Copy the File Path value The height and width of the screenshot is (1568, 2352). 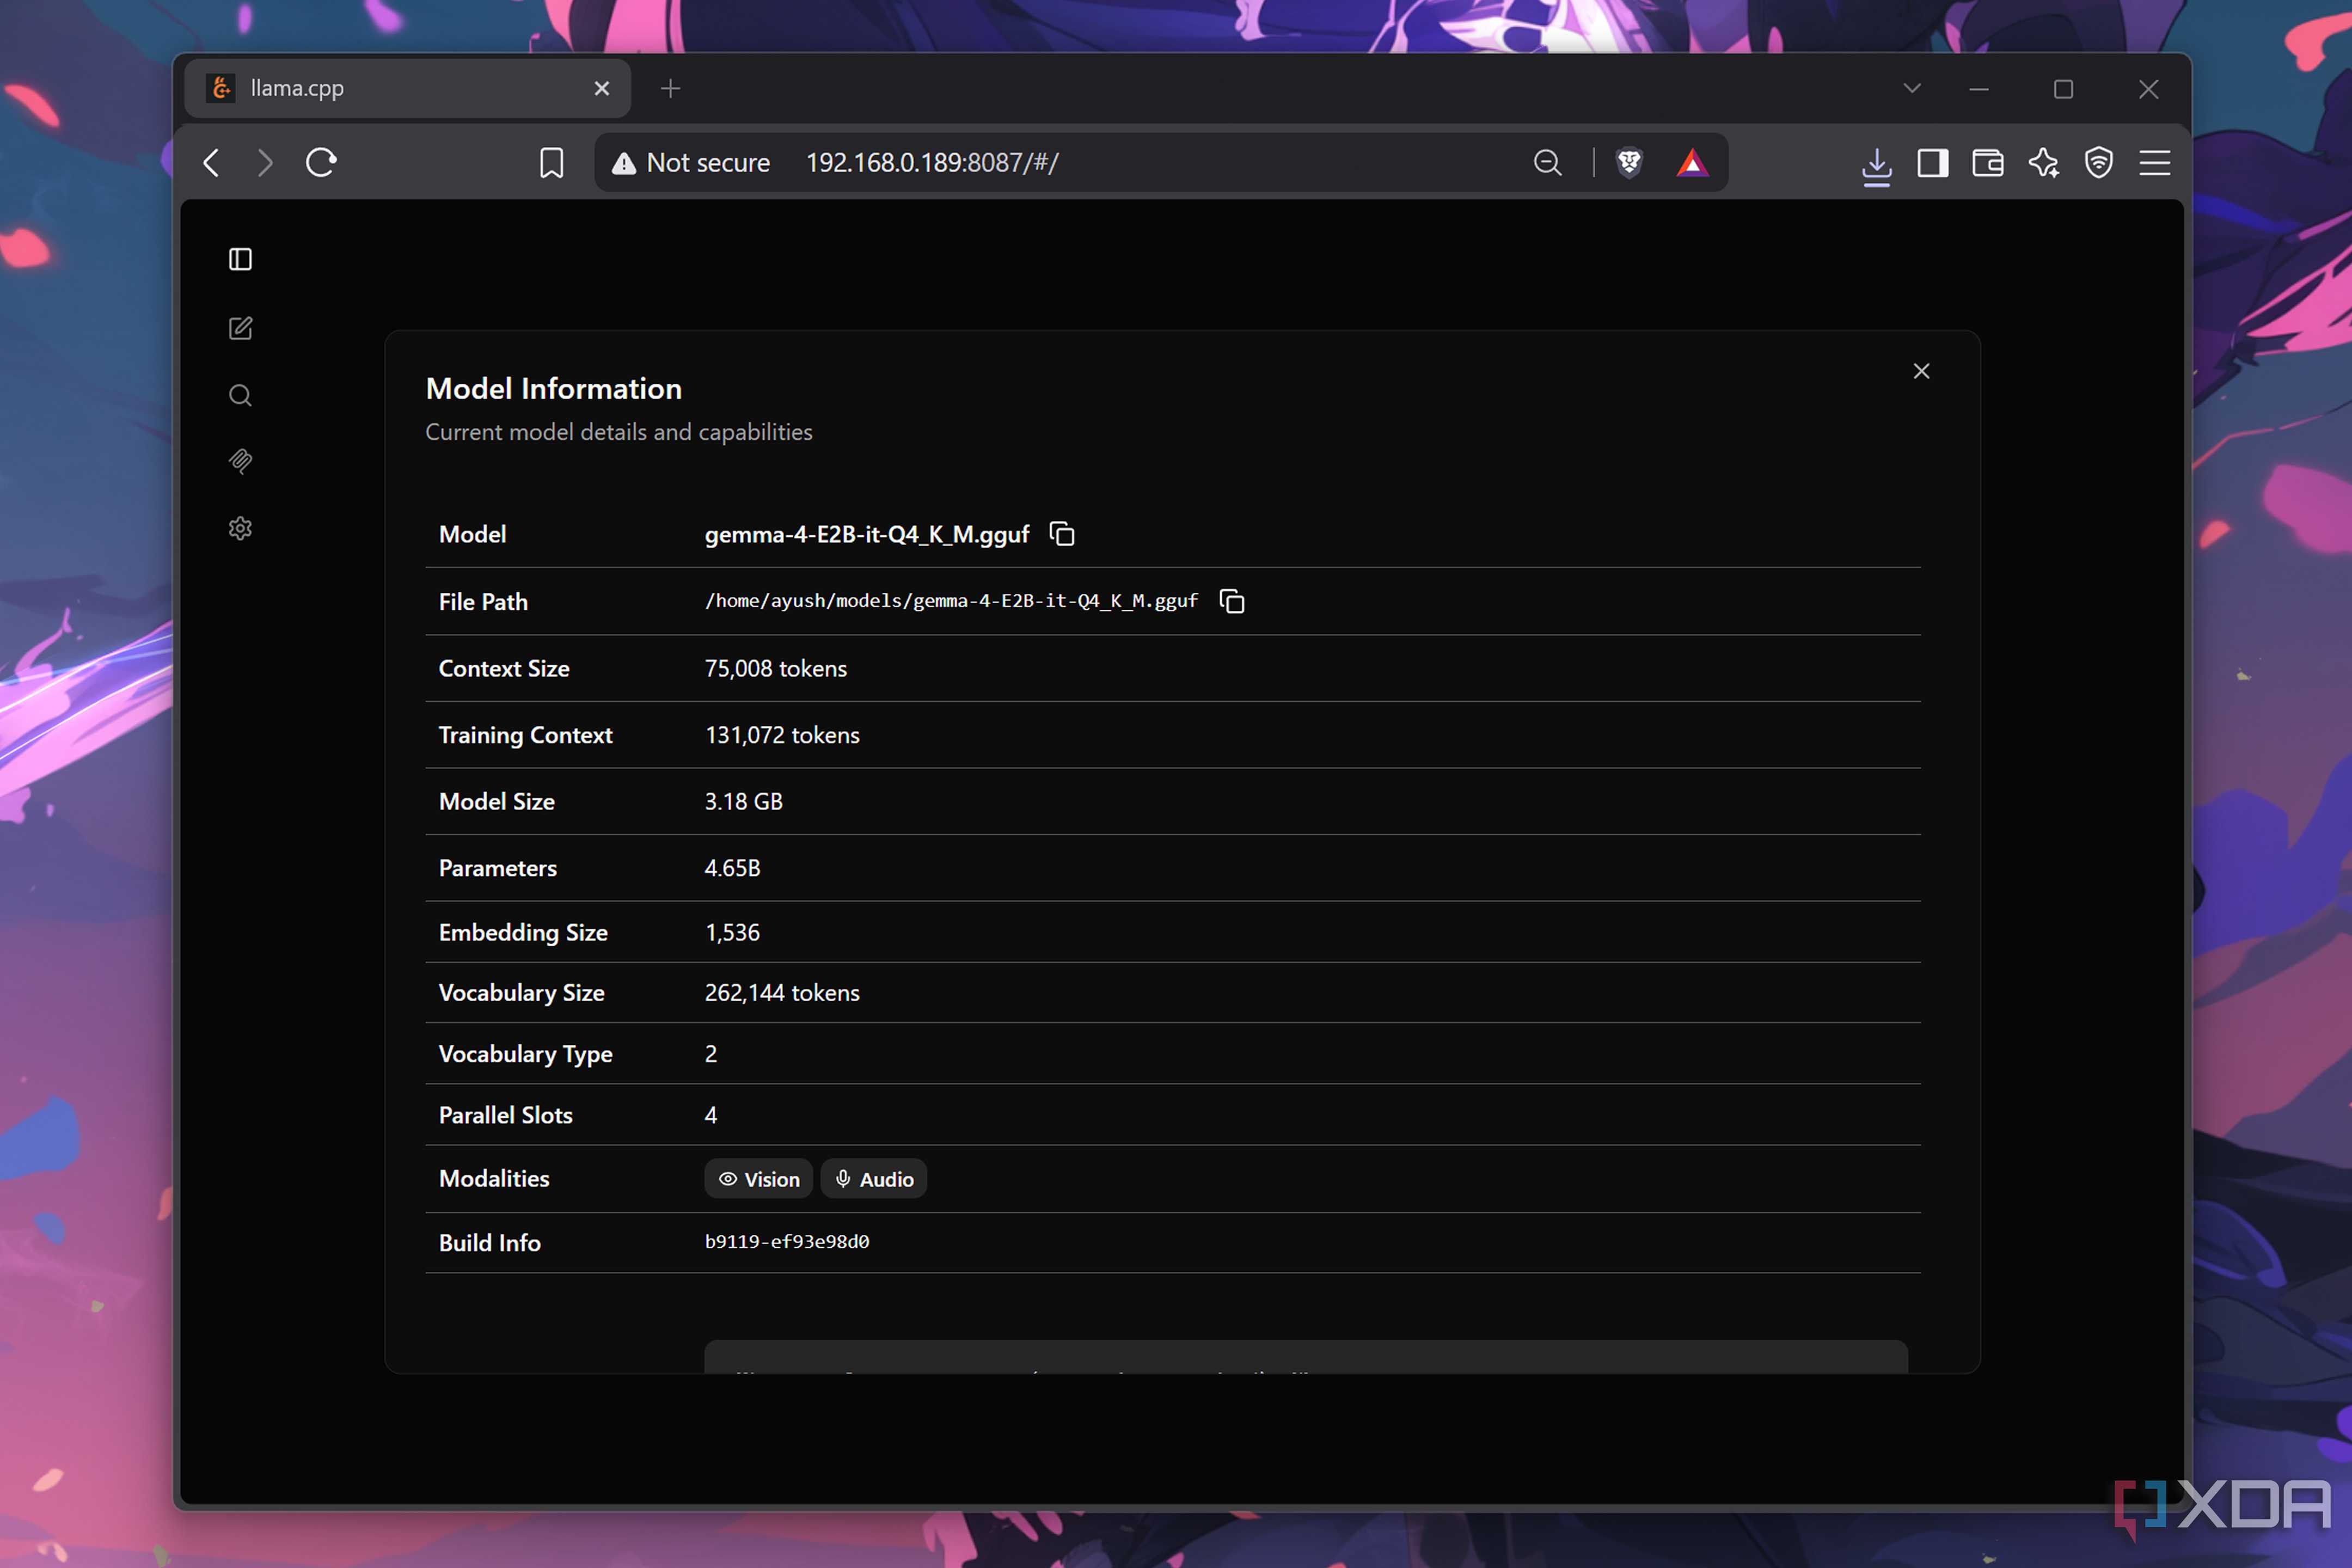tap(1232, 601)
